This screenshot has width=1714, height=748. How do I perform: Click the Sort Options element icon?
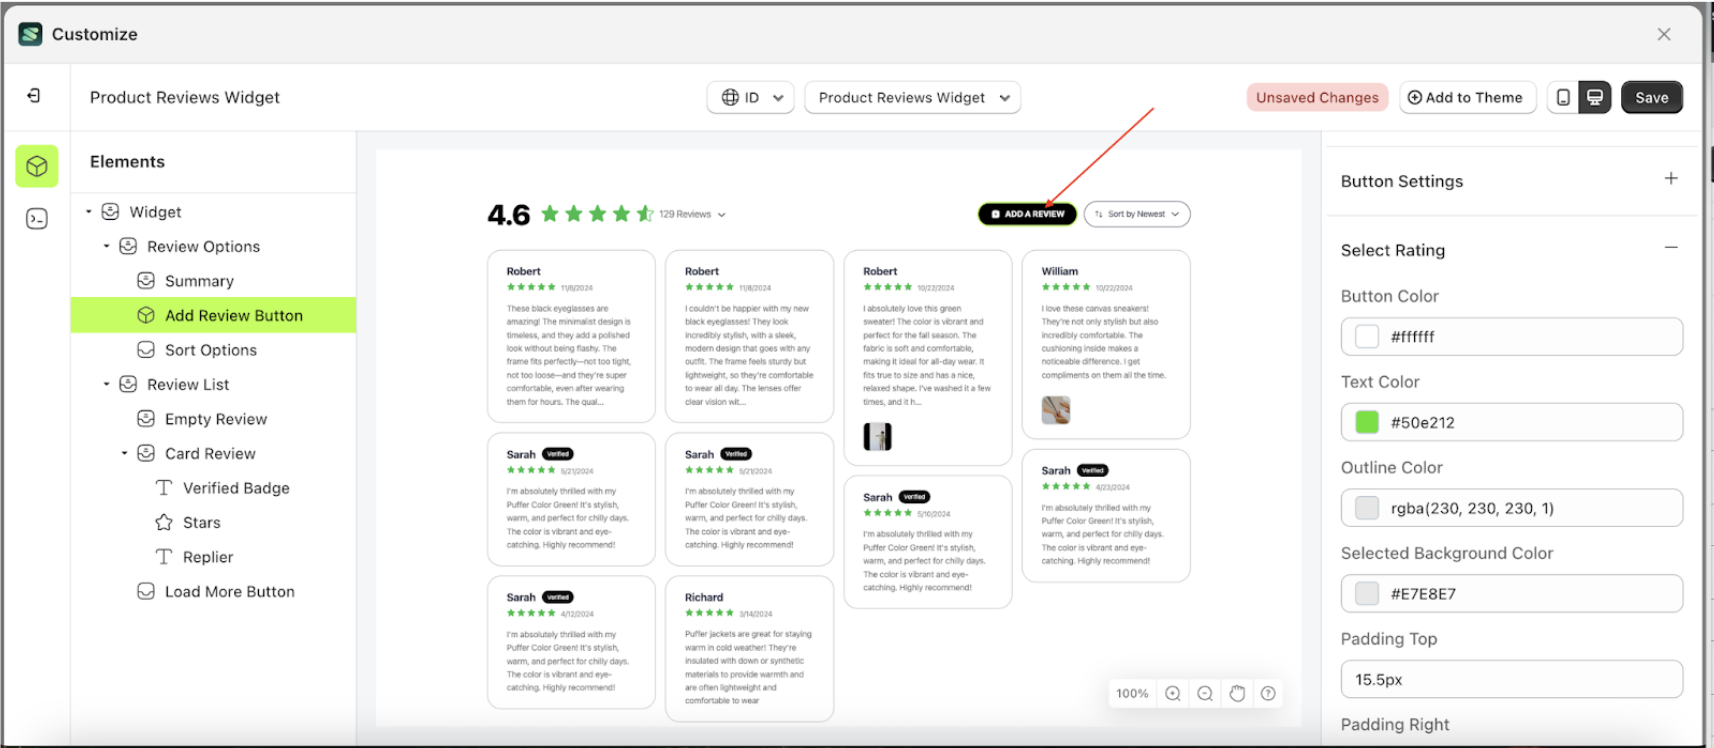coord(146,350)
